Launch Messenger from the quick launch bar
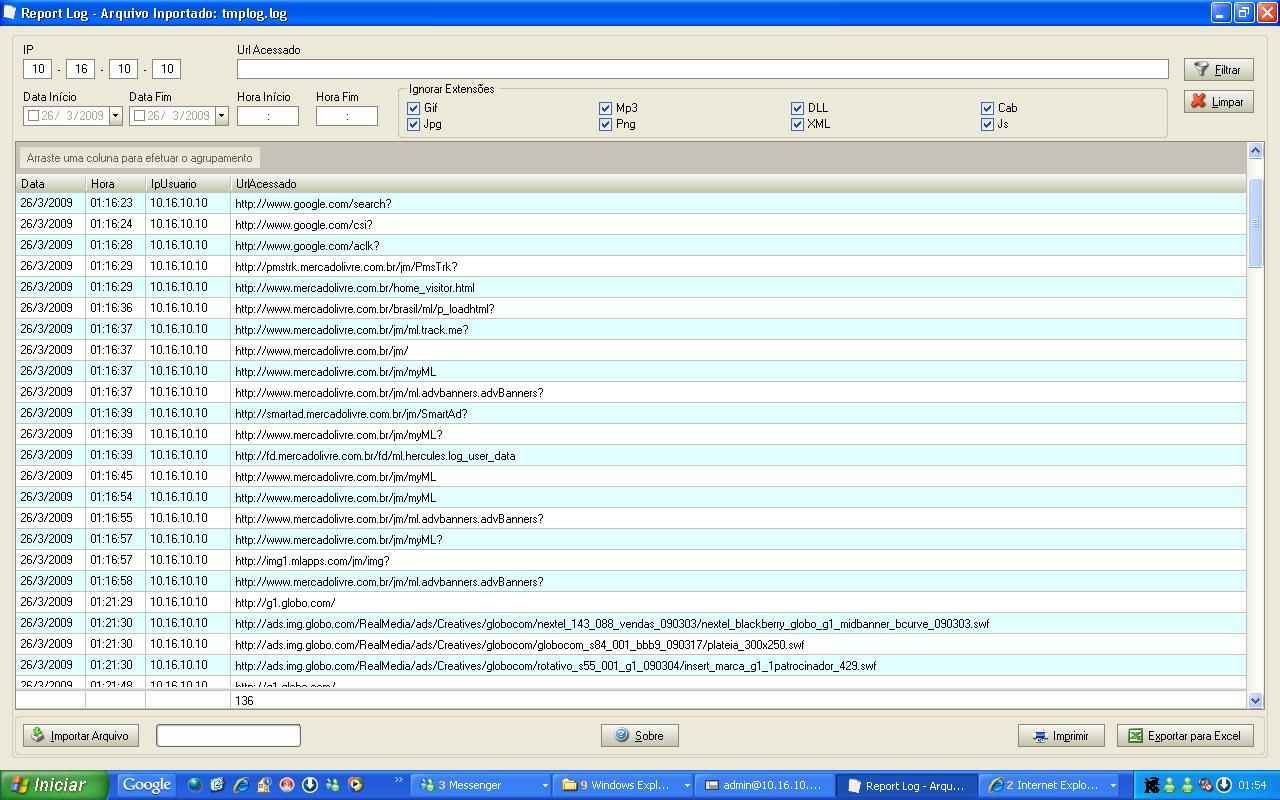 tap(333, 785)
